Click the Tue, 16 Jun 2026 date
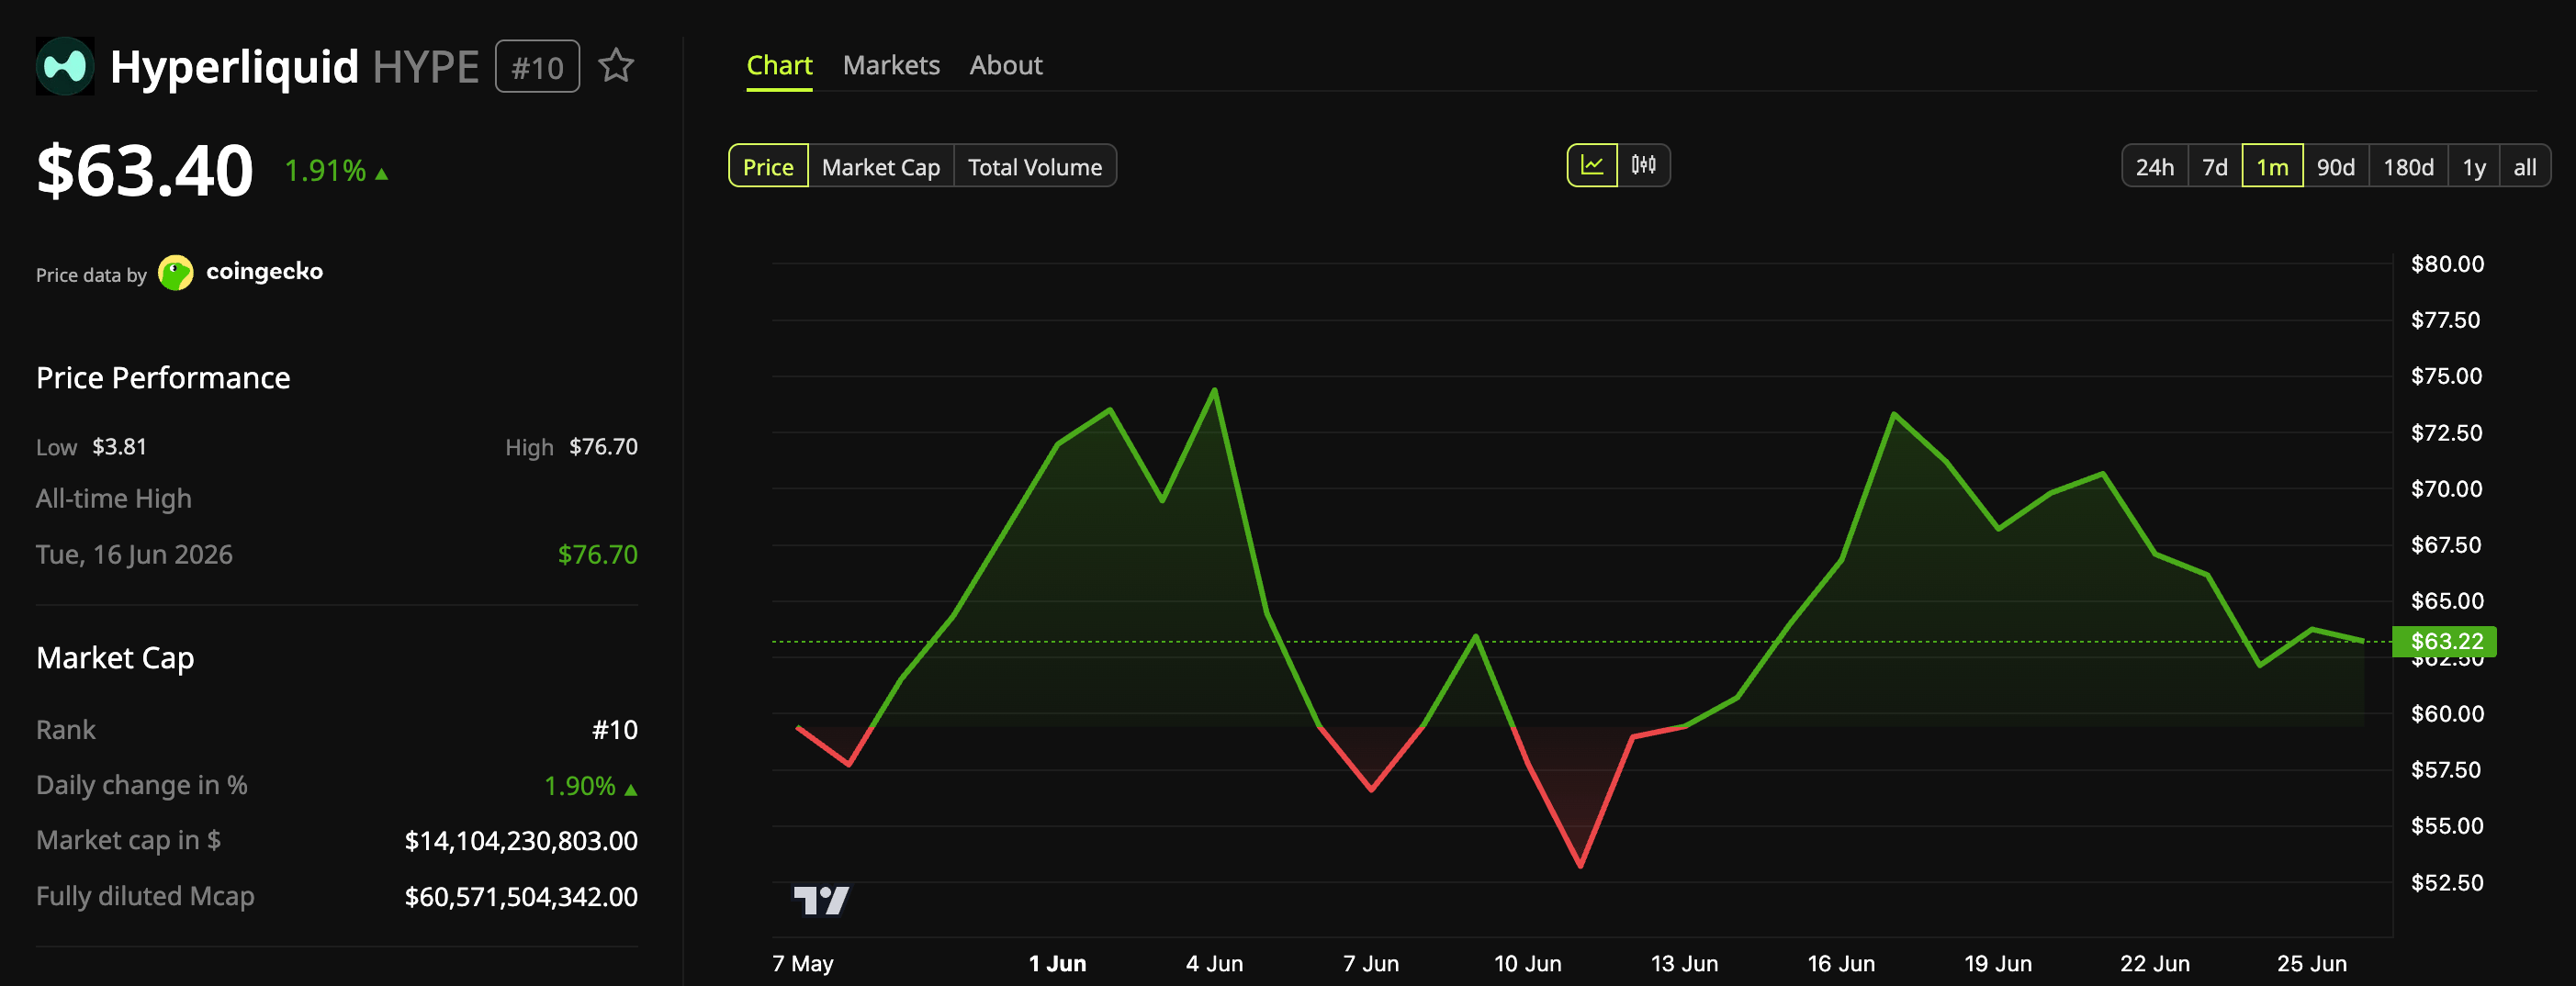Viewport: 2576px width, 986px height. (134, 555)
